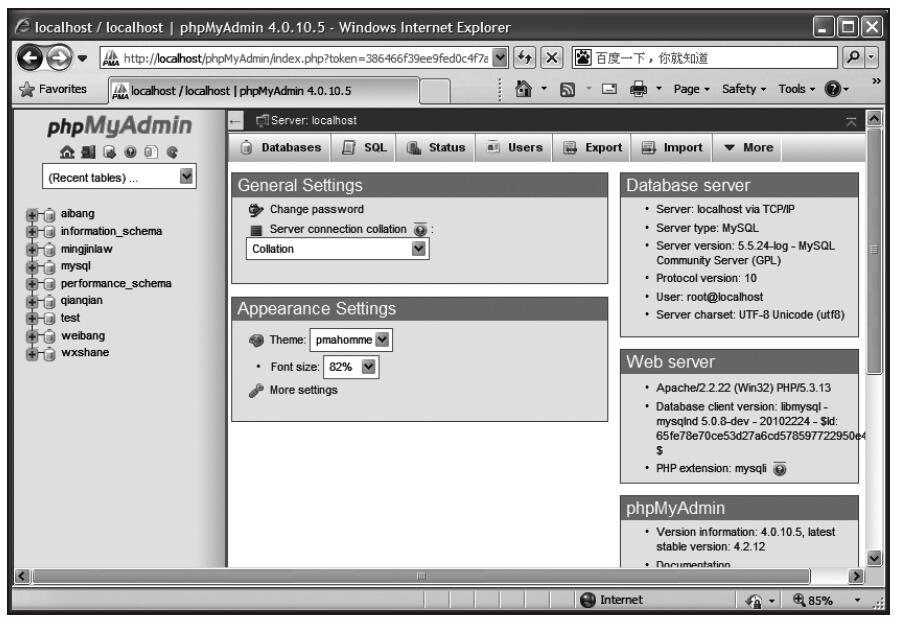Open the mingjinlaw database
Screen dimensions: 900x624
click(87, 249)
